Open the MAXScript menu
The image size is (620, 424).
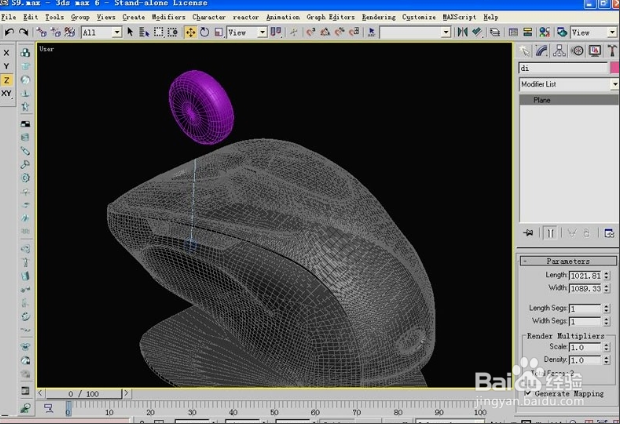click(x=459, y=17)
